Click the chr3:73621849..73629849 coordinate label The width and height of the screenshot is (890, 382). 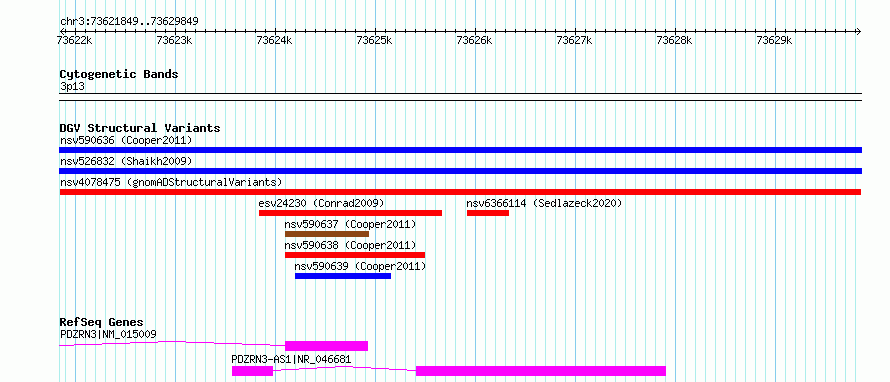tap(129, 22)
